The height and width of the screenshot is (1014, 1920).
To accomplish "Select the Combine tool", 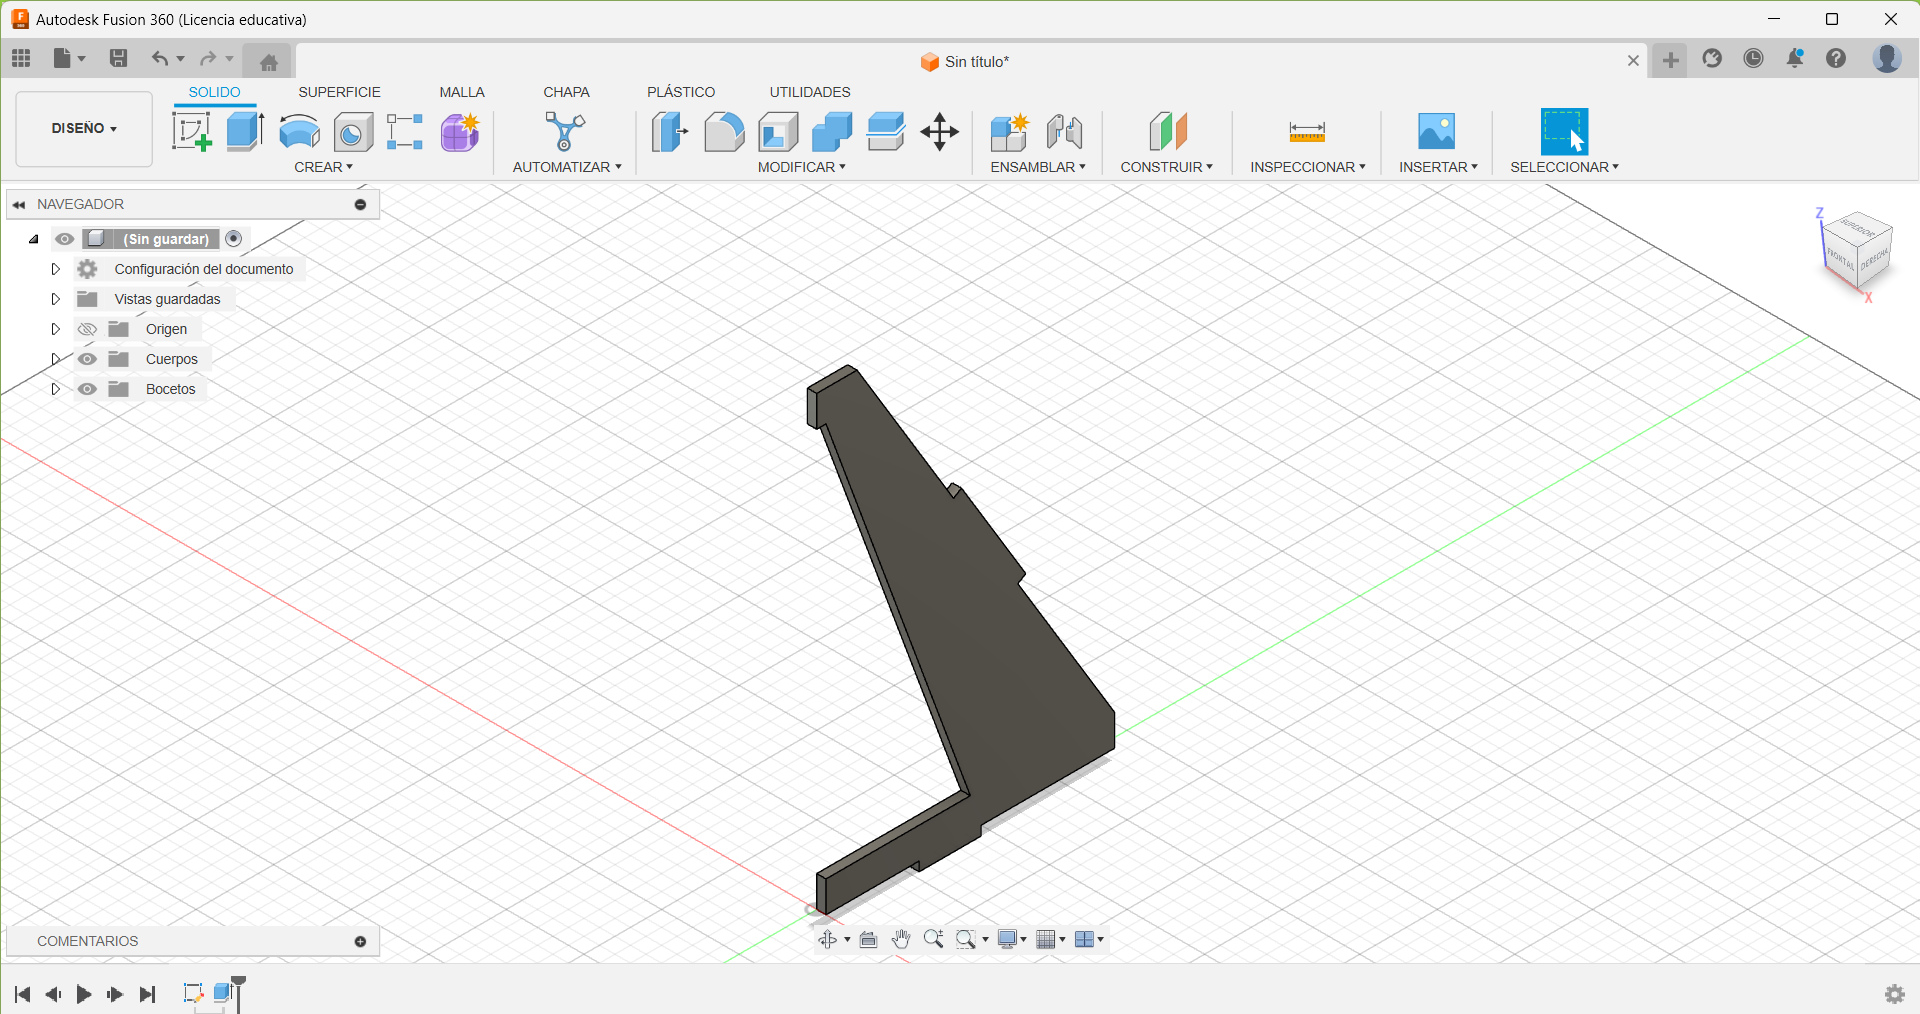I will tap(832, 131).
